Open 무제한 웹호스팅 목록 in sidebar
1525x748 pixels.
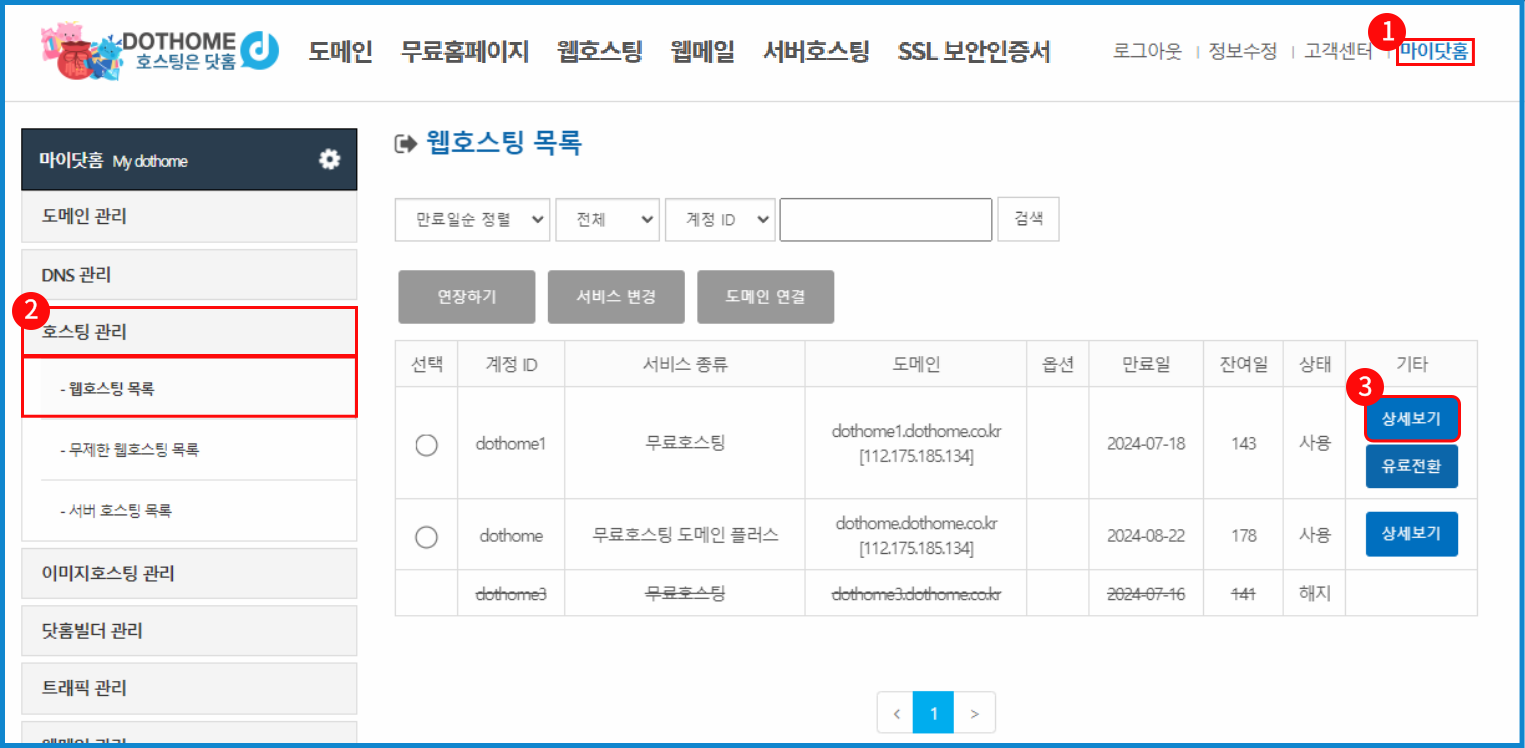pos(134,450)
